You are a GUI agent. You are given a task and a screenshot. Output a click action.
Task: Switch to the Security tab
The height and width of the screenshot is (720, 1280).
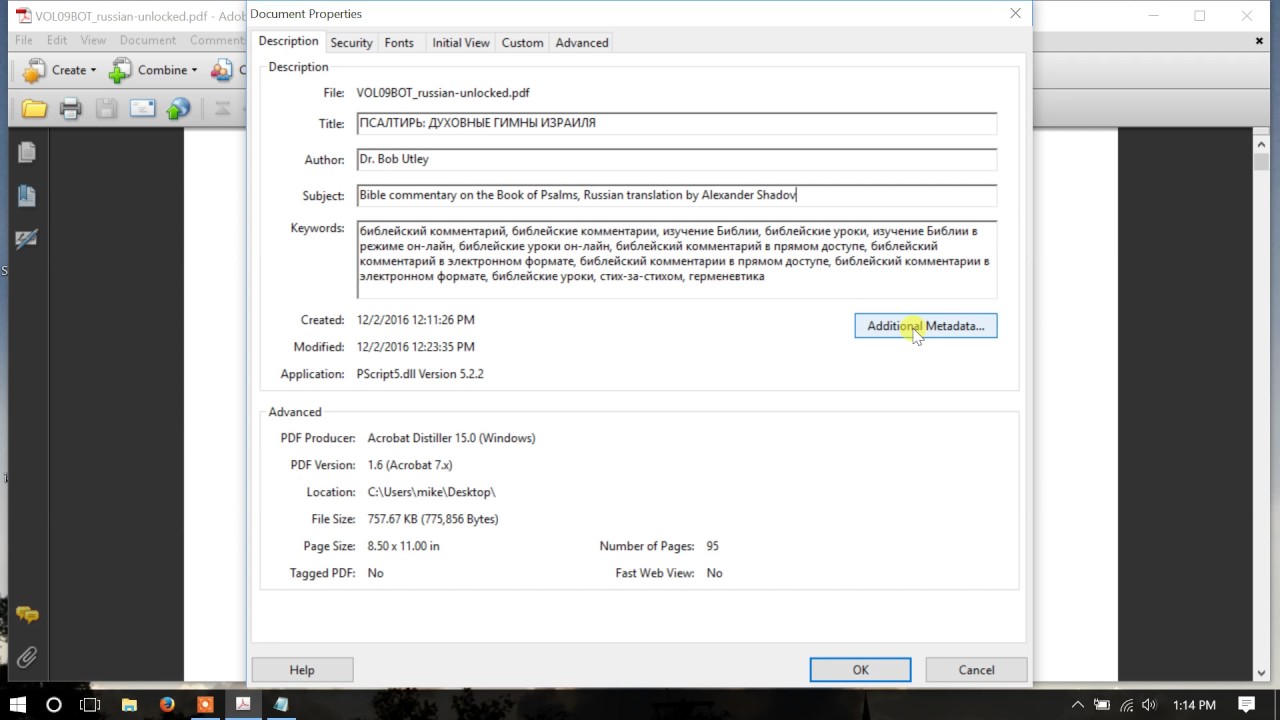(351, 43)
